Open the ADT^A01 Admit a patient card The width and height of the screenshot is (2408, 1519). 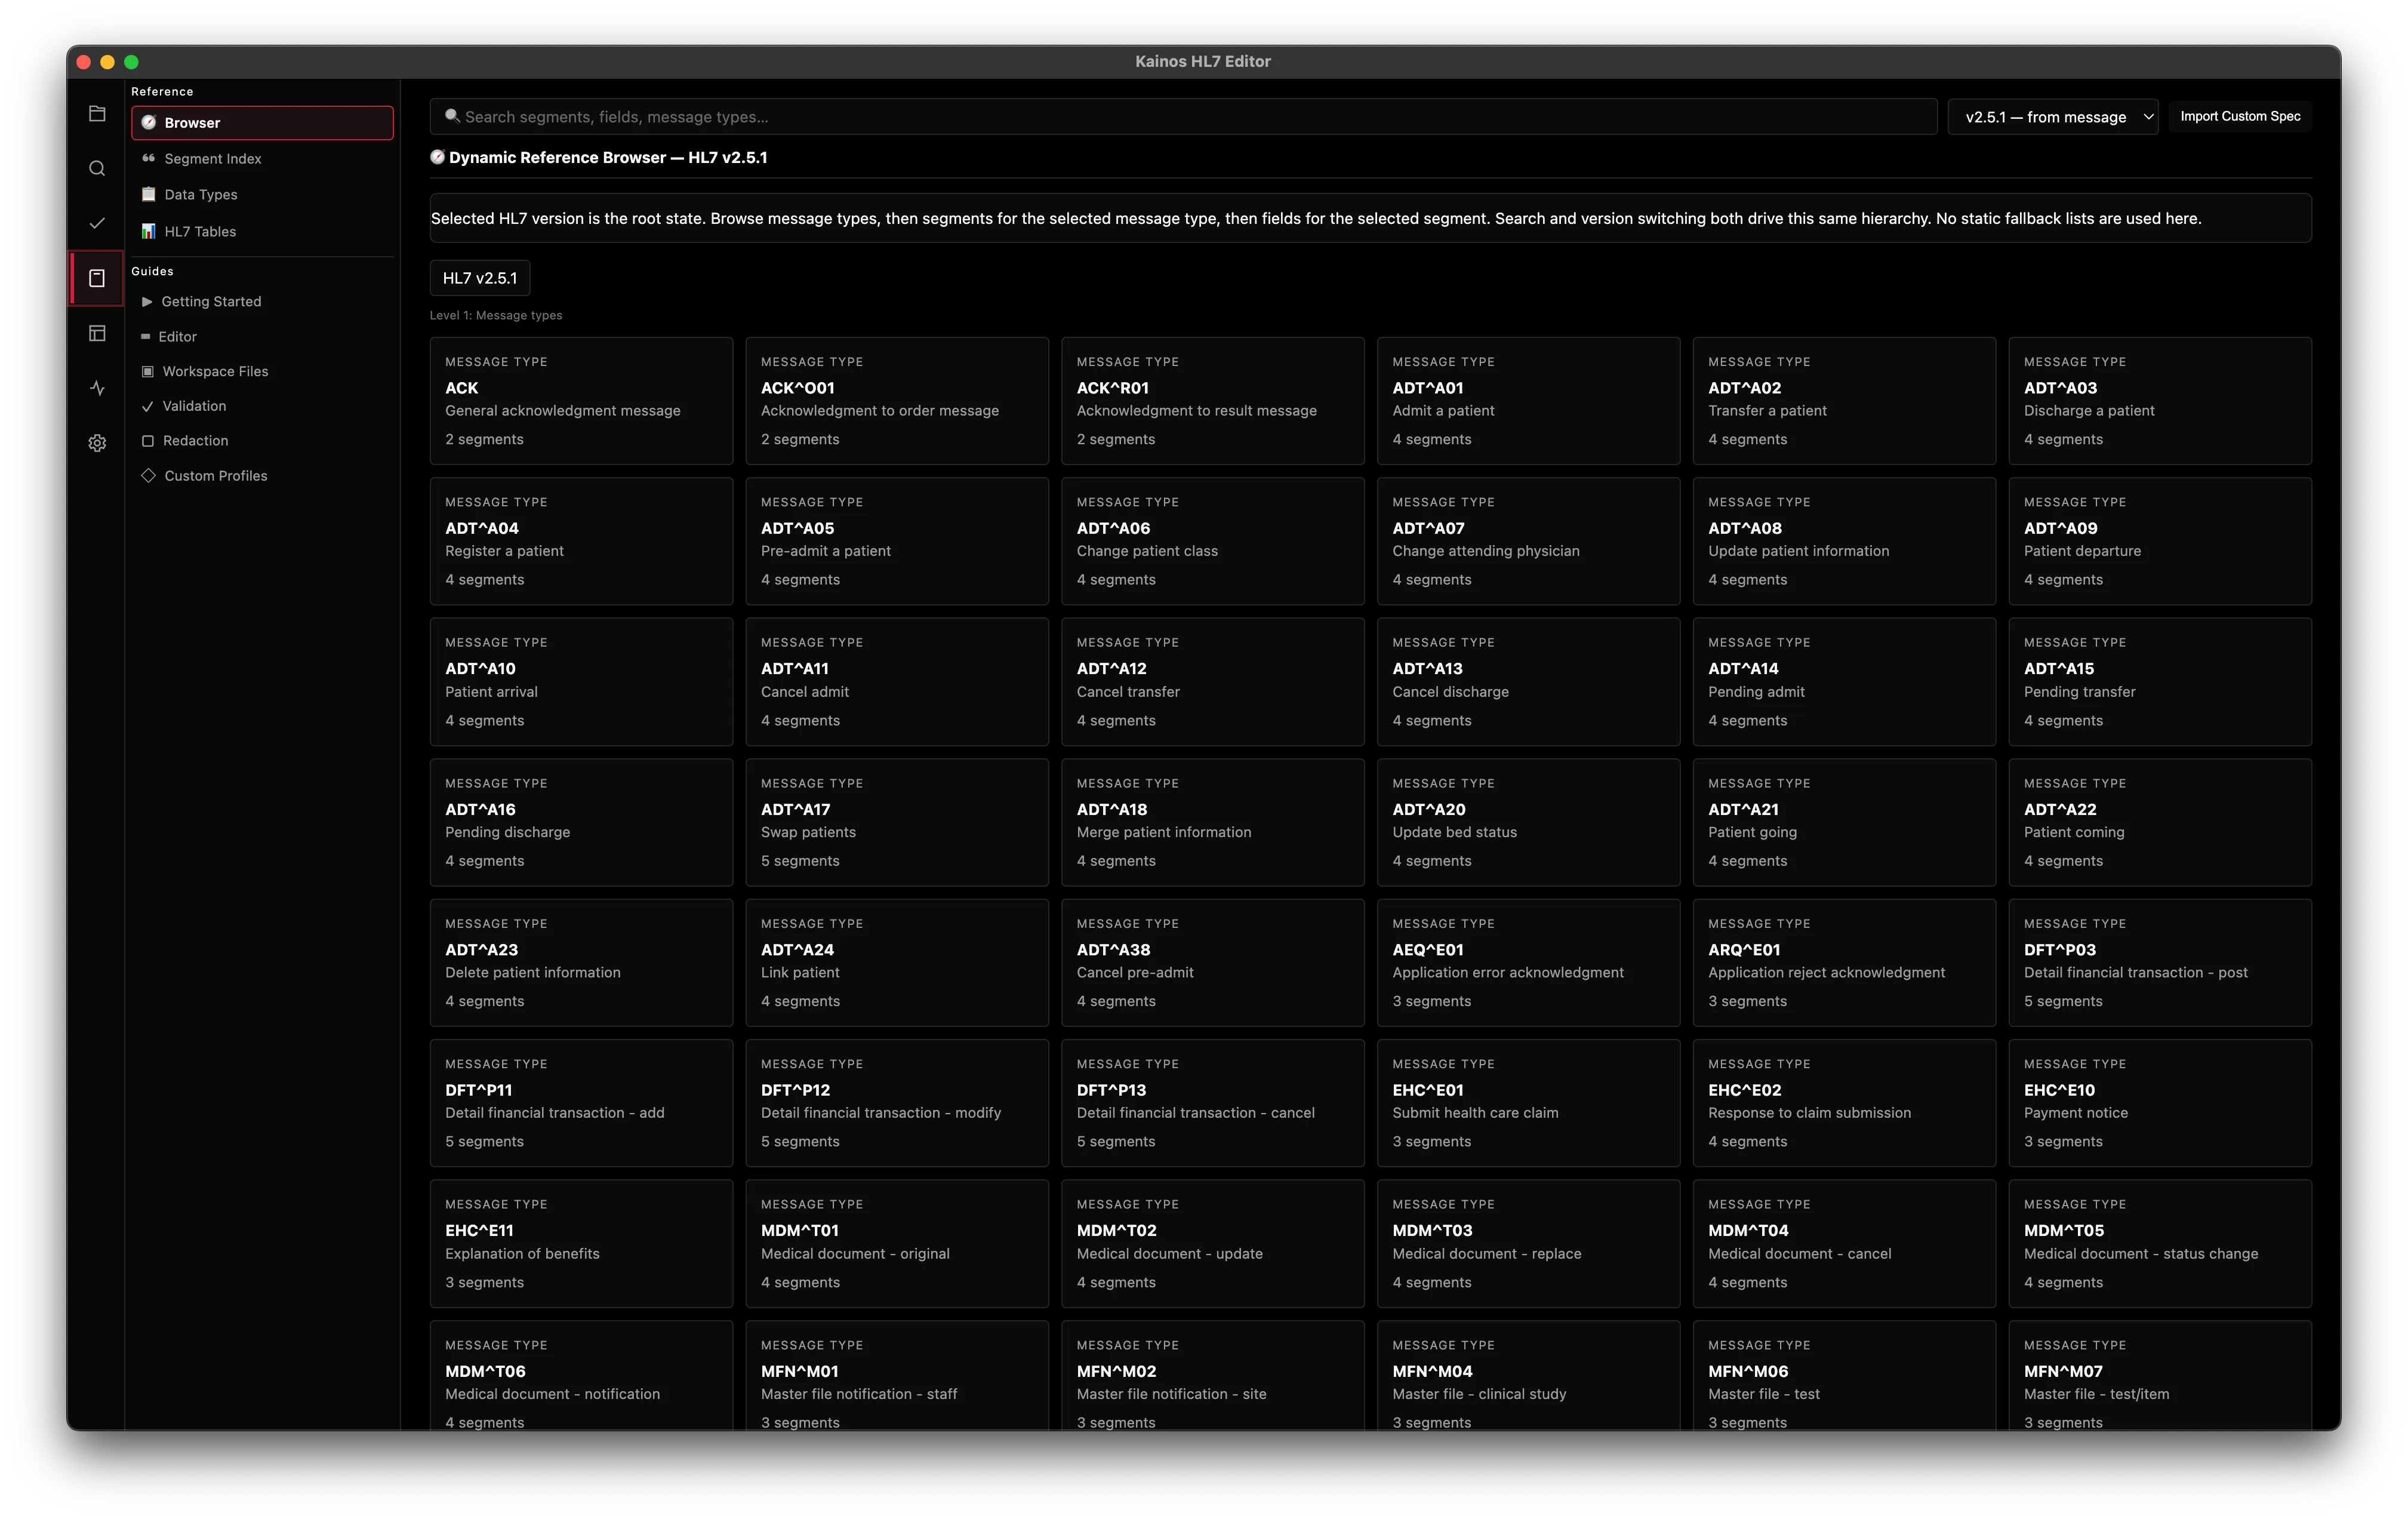point(1528,401)
